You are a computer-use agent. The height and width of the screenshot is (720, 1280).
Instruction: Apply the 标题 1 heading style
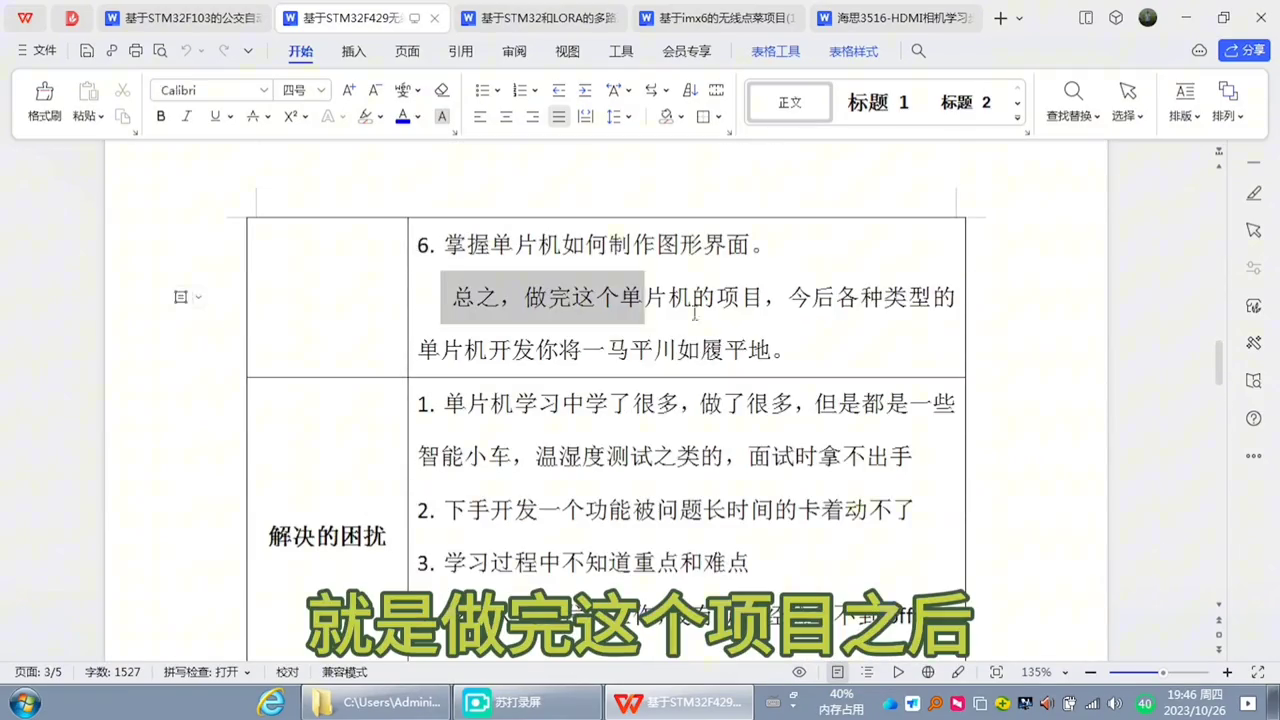(x=878, y=102)
